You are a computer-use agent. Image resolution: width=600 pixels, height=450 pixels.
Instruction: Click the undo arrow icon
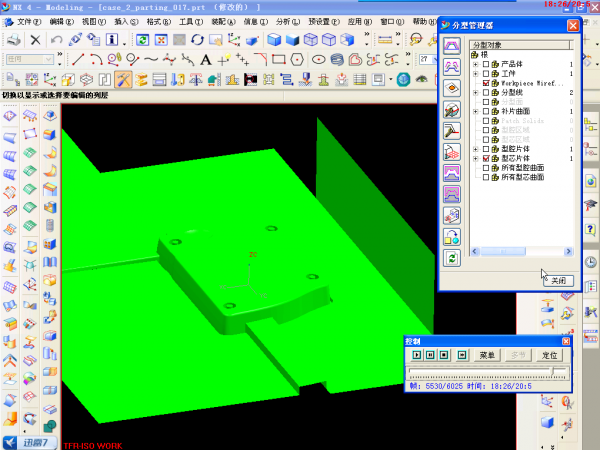(56, 39)
